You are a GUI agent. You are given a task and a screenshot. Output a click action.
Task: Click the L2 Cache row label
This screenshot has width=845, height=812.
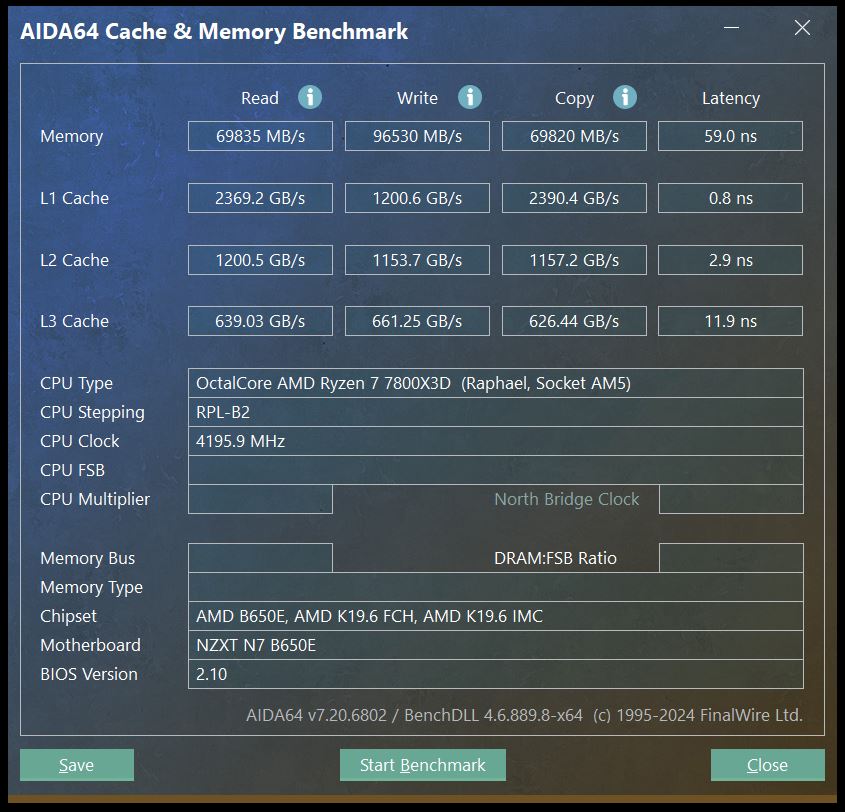click(x=74, y=260)
